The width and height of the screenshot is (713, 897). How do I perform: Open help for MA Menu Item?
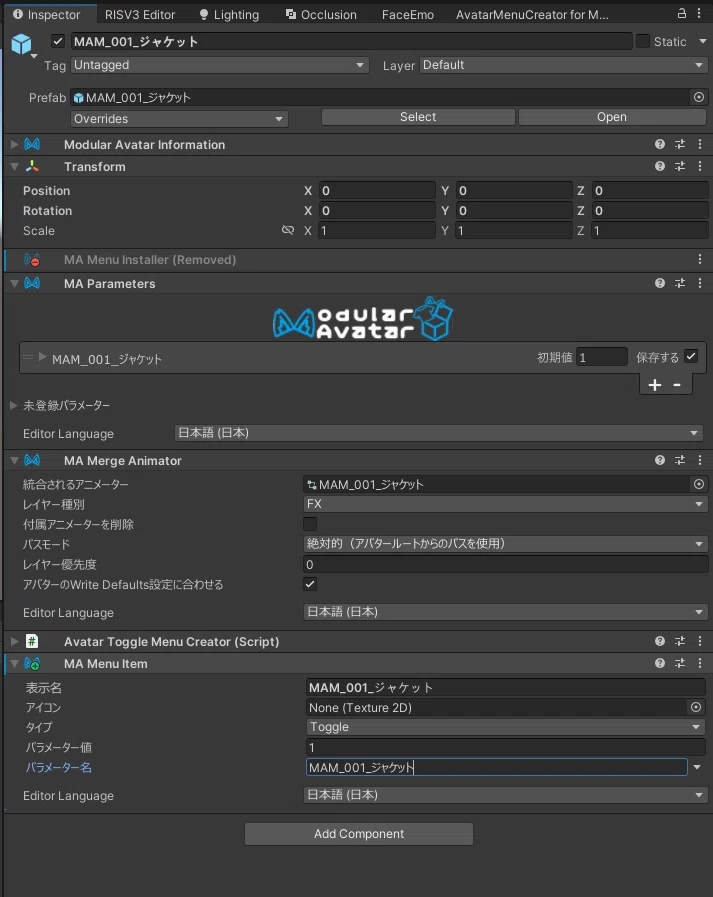coord(660,663)
